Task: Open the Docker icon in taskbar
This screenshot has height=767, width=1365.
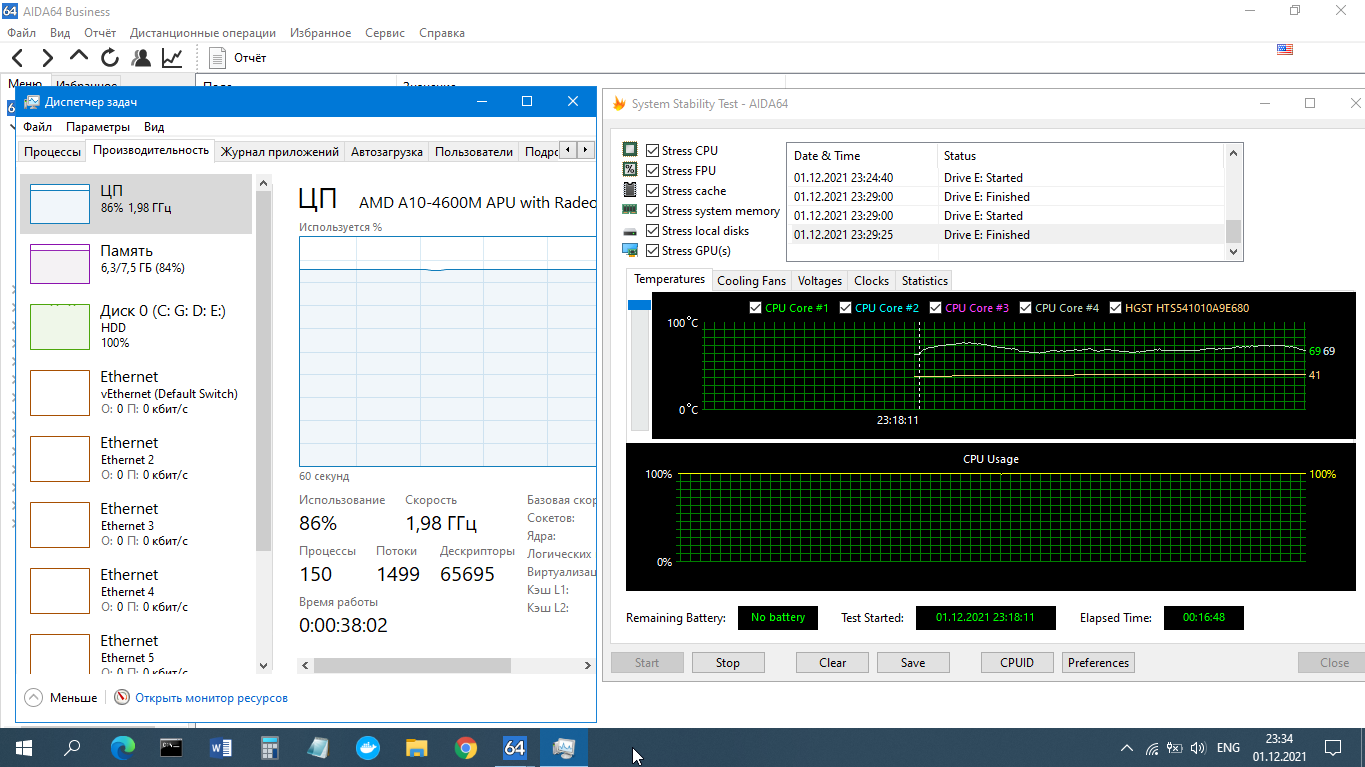Action: 368,747
